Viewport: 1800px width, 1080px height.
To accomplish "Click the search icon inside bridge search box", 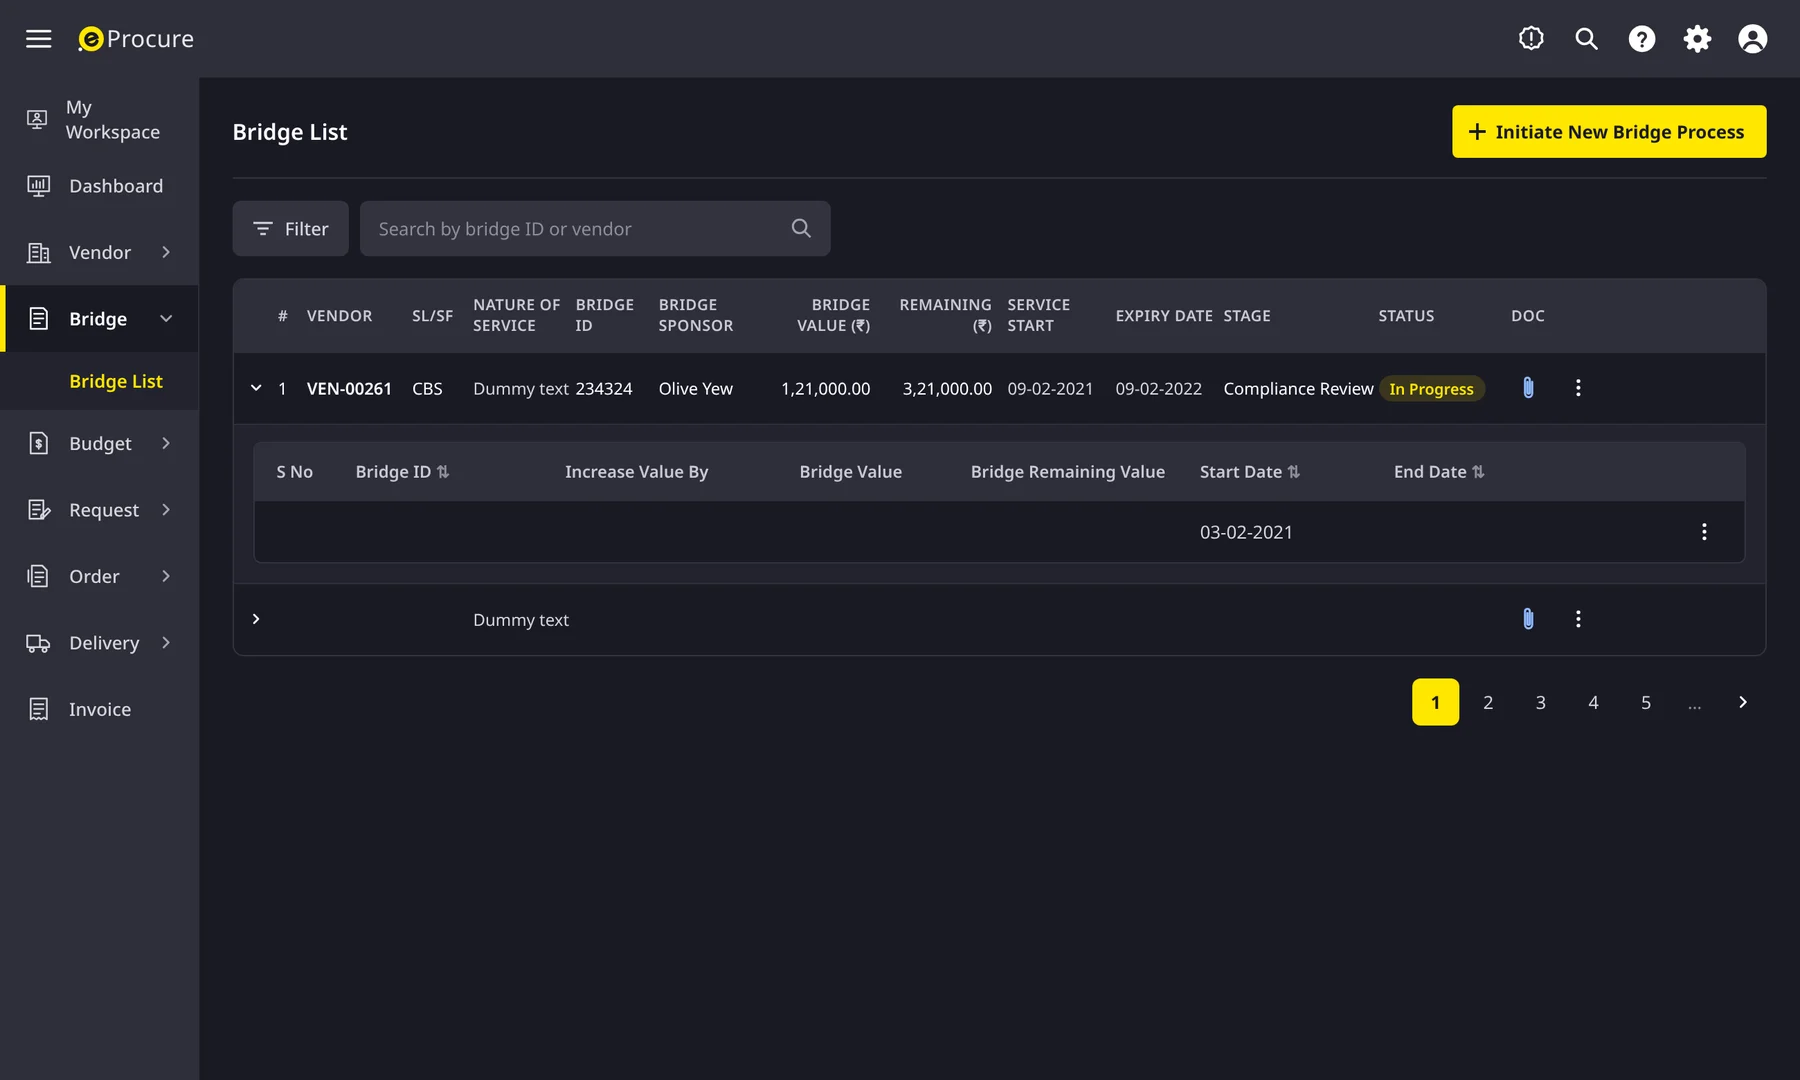I will [801, 228].
